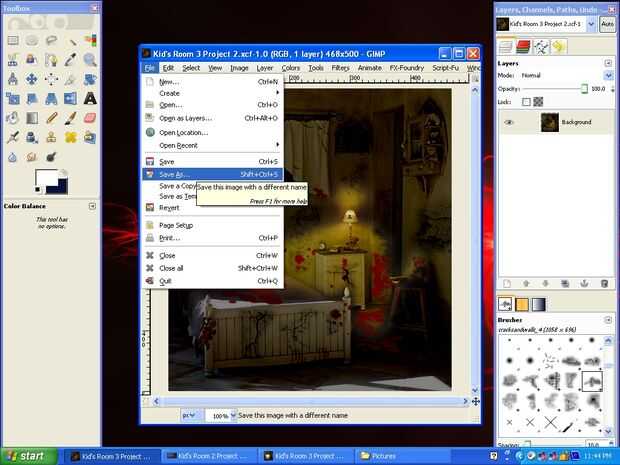Select the Ink tool
This screenshot has height=465, width=620.
point(32,137)
